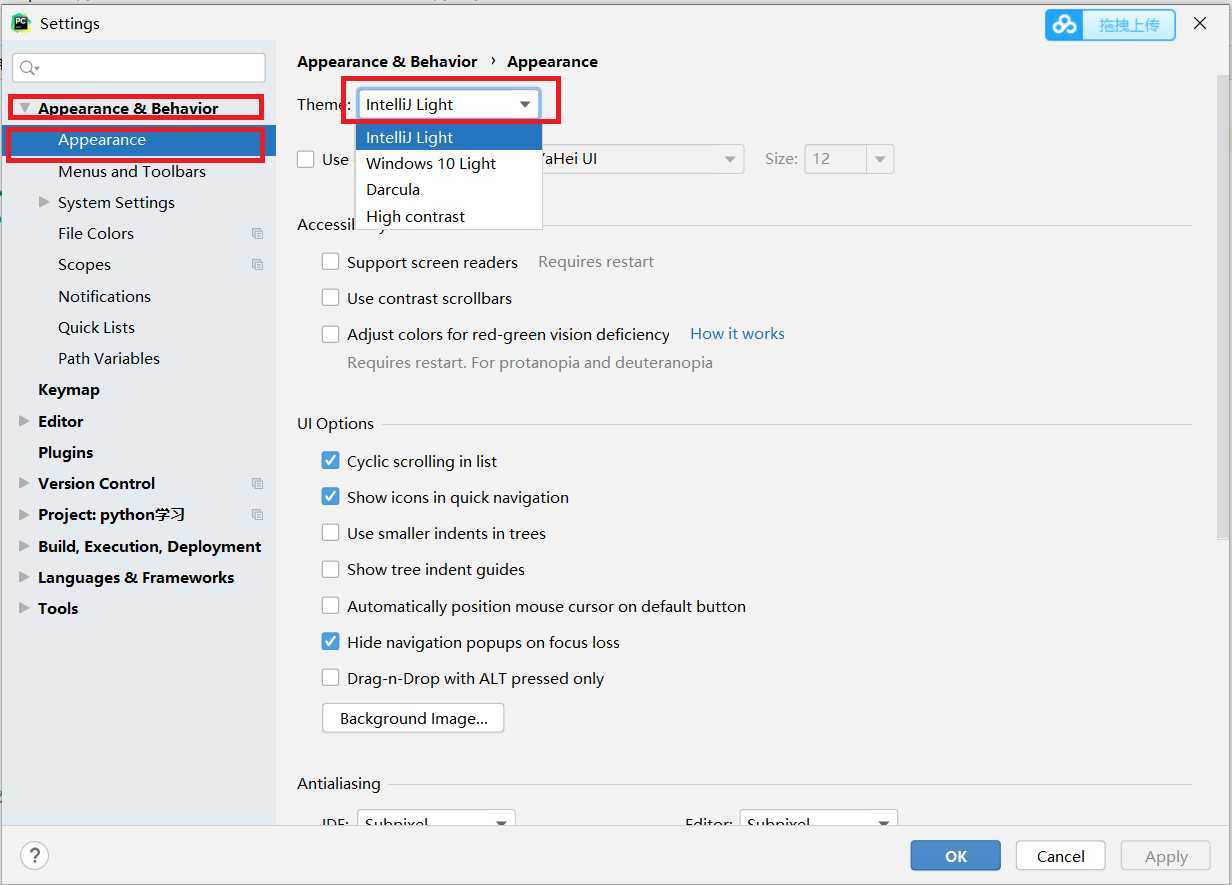This screenshot has height=885, width=1232.
Task: Close the Theme dropdown via its arrow
Action: 525,104
